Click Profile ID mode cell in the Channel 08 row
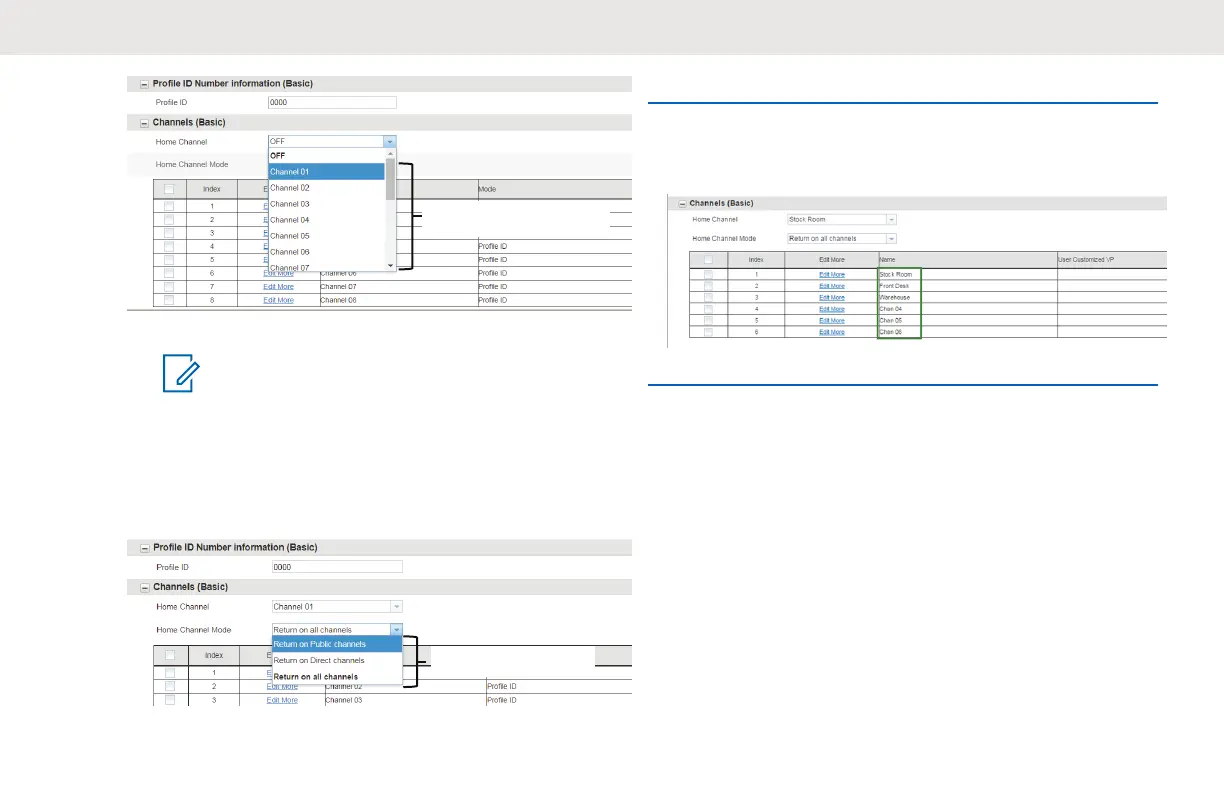 coord(555,300)
